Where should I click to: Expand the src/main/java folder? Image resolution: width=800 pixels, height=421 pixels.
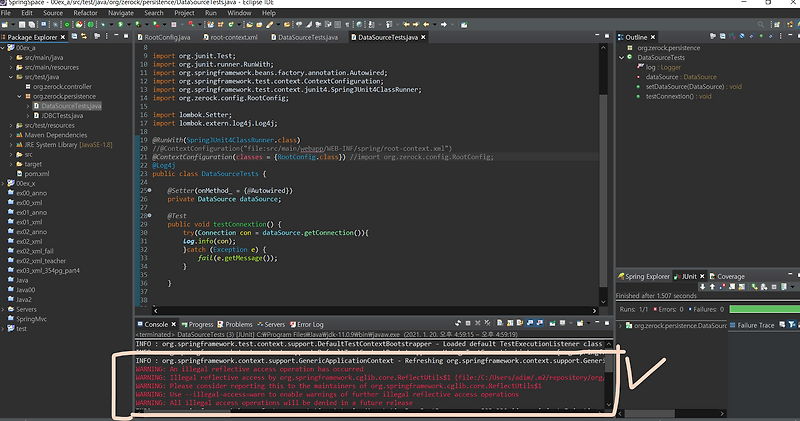coord(9,57)
